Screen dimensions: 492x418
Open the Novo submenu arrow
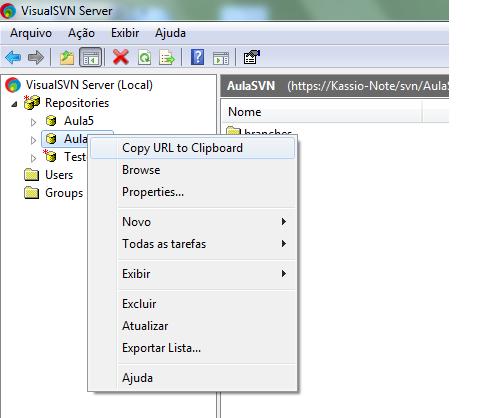point(283,222)
